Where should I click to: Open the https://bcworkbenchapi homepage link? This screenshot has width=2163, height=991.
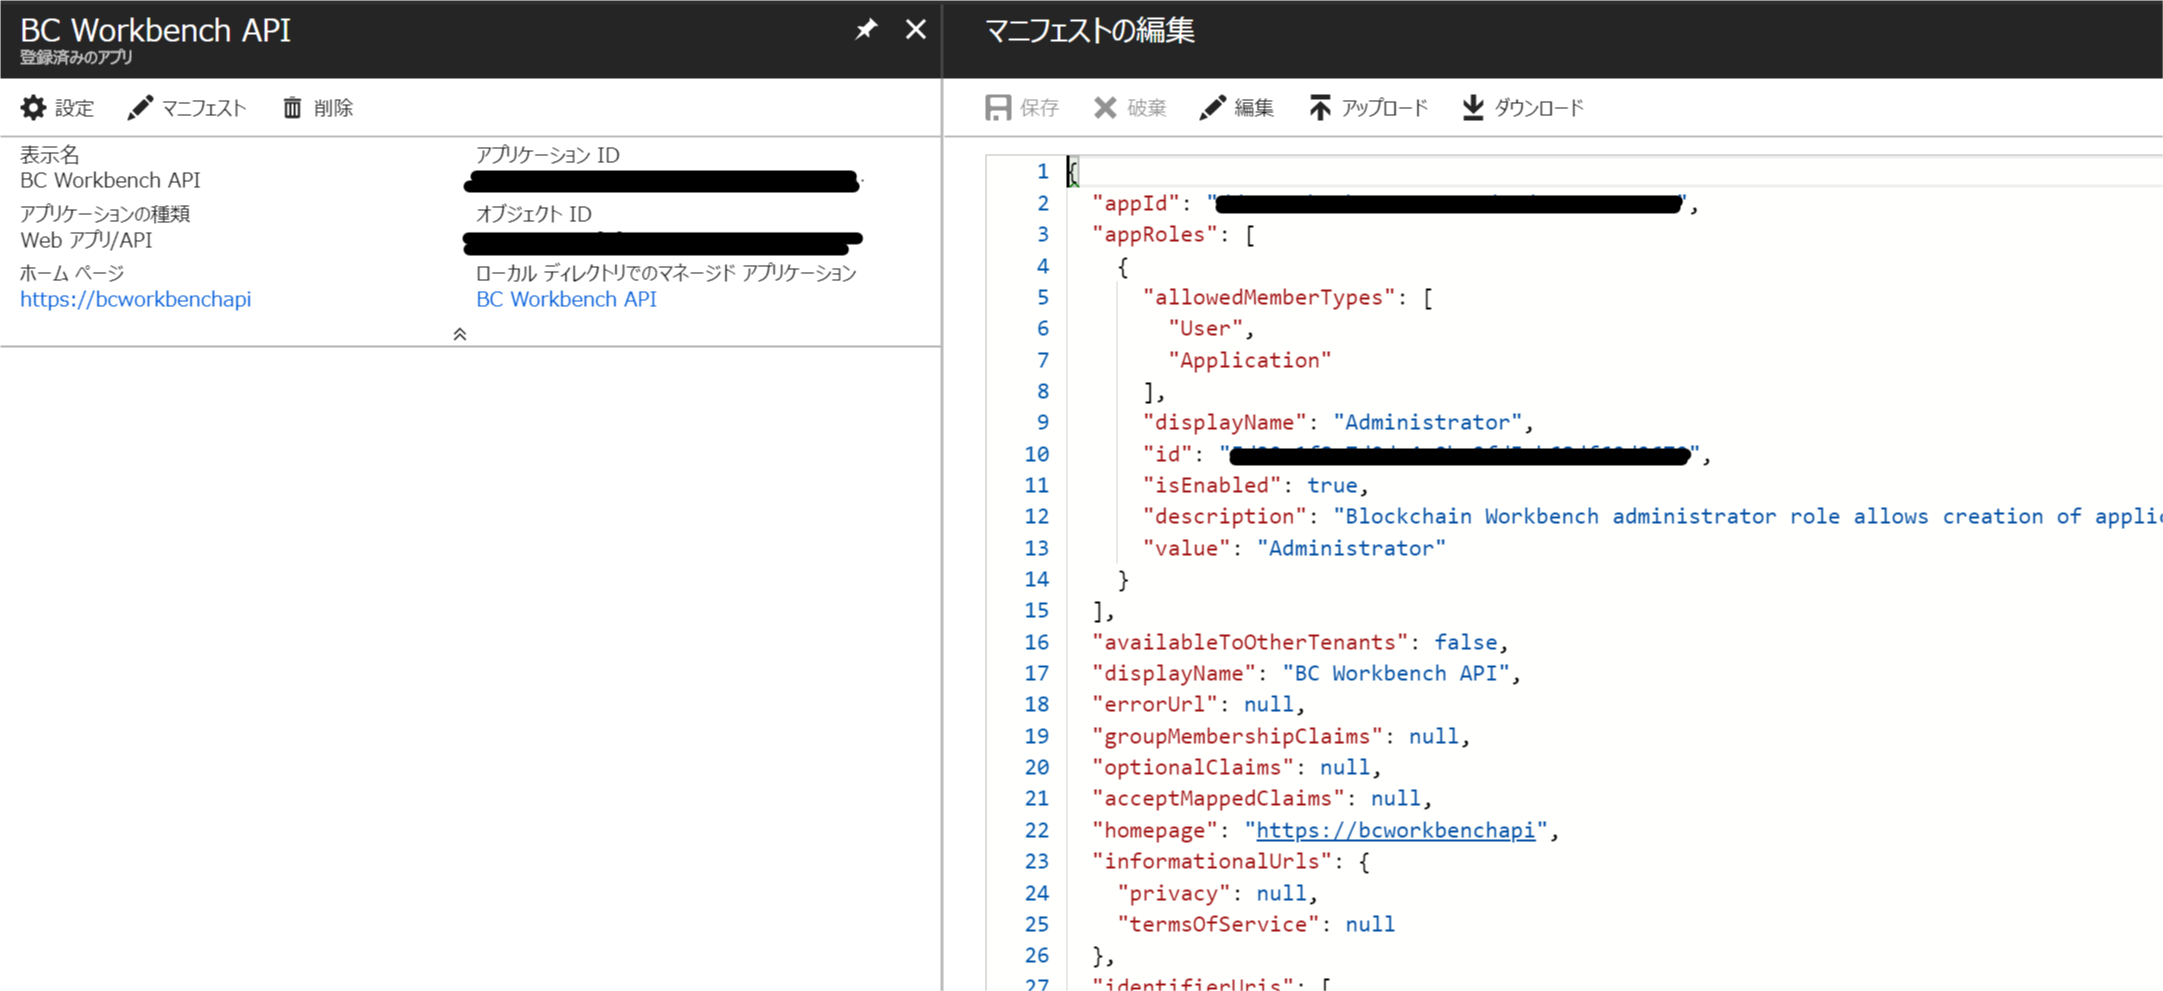coord(136,299)
